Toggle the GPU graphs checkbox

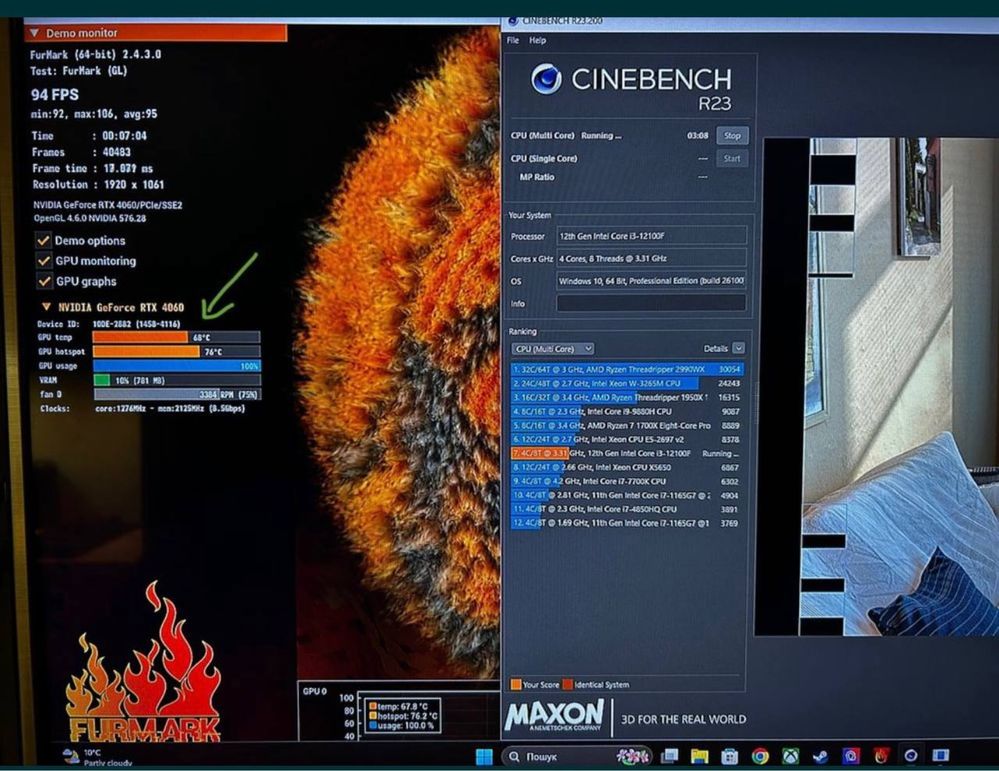[x=44, y=282]
